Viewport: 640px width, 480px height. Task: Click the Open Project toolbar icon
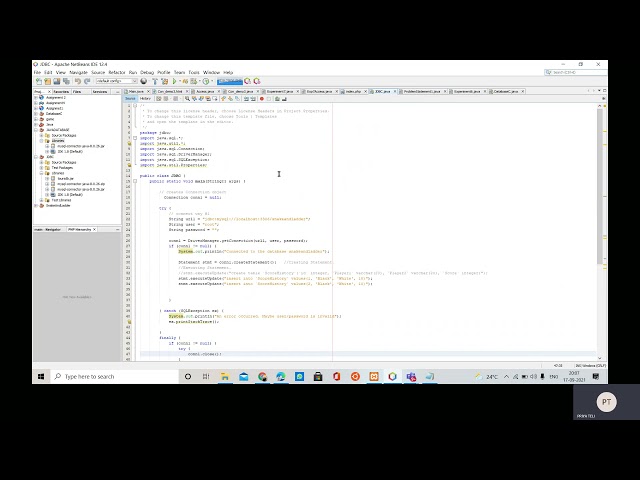pyautogui.click(x=57, y=81)
